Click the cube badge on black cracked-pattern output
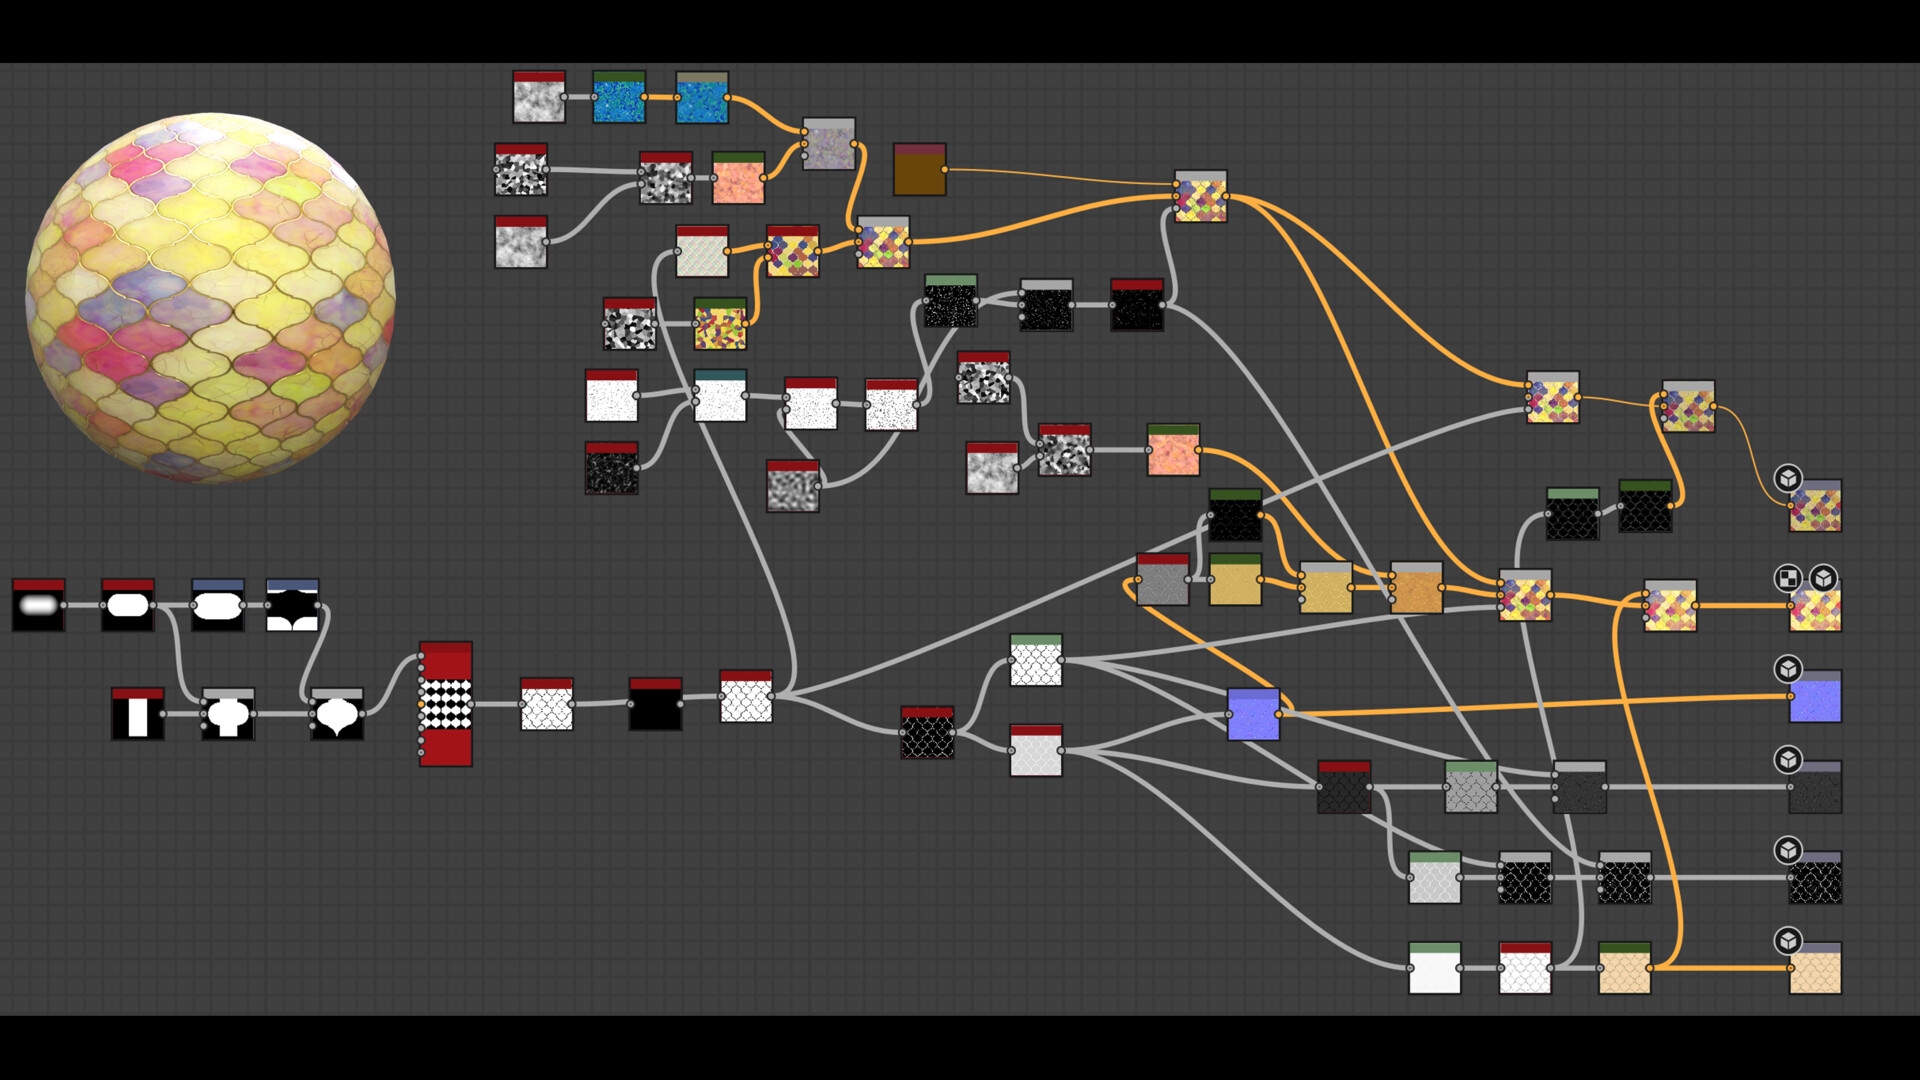The height and width of the screenshot is (1080, 1920). tap(1788, 850)
